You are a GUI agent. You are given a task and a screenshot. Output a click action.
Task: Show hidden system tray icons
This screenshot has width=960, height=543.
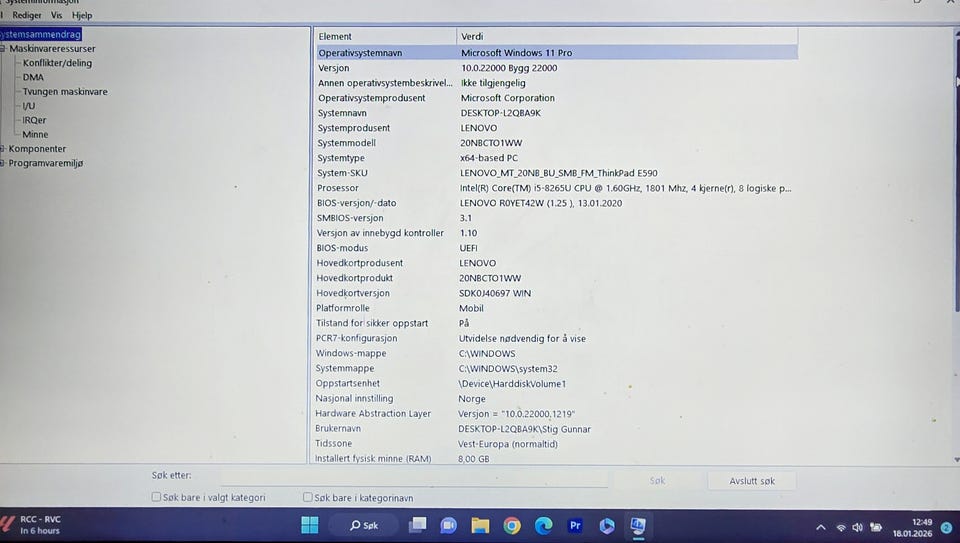(821, 527)
